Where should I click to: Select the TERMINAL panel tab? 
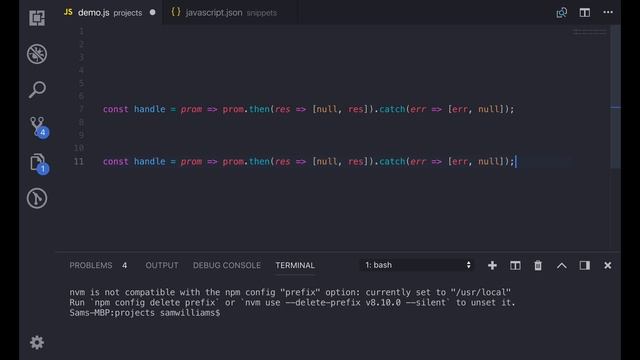(295, 265)
